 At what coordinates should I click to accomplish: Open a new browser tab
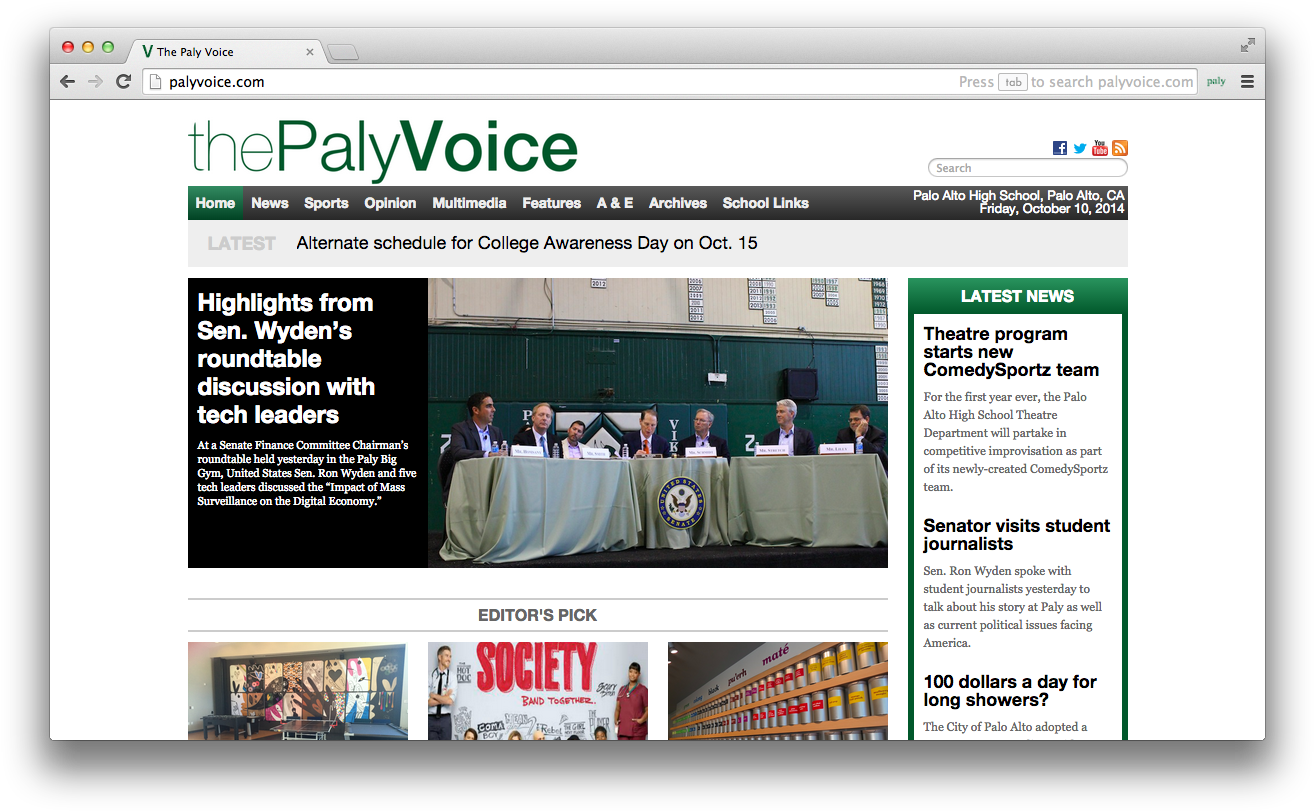pyautogui.click(x=343, y=49)
